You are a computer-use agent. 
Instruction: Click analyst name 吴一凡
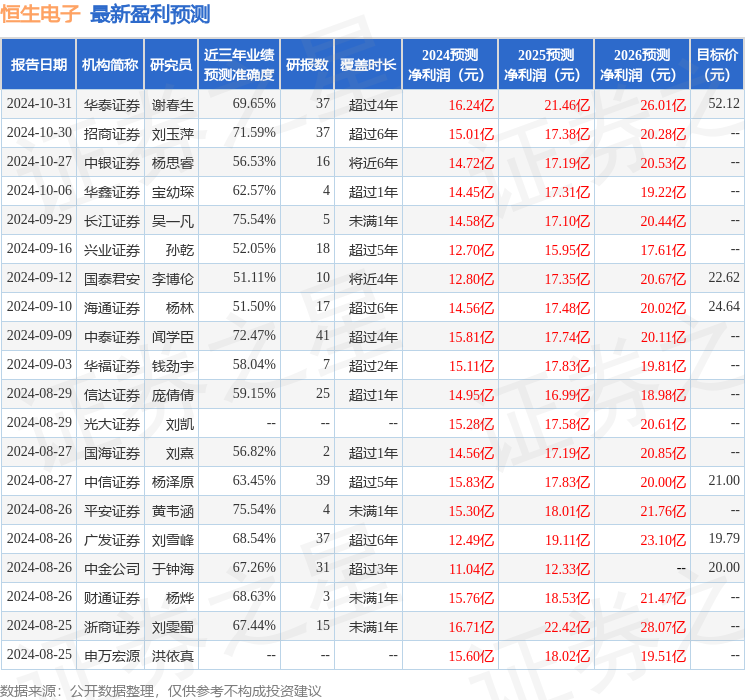coord(172,221)
